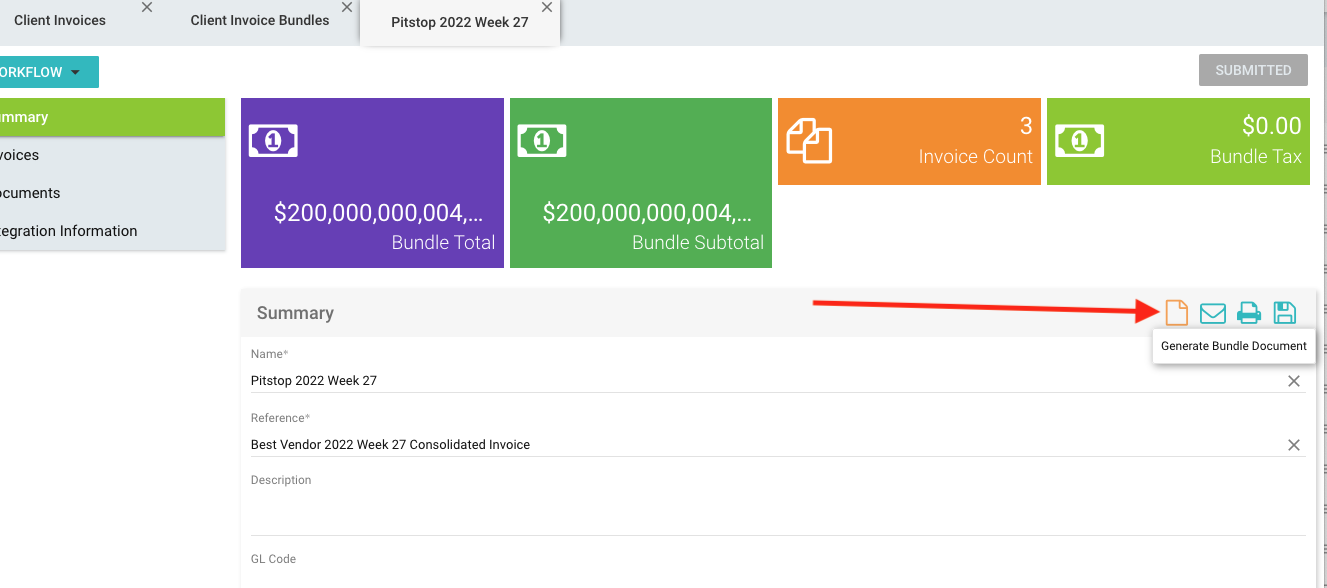Click the email envelope icon in Summary
1327x588 pixels.
(1212, 313)
